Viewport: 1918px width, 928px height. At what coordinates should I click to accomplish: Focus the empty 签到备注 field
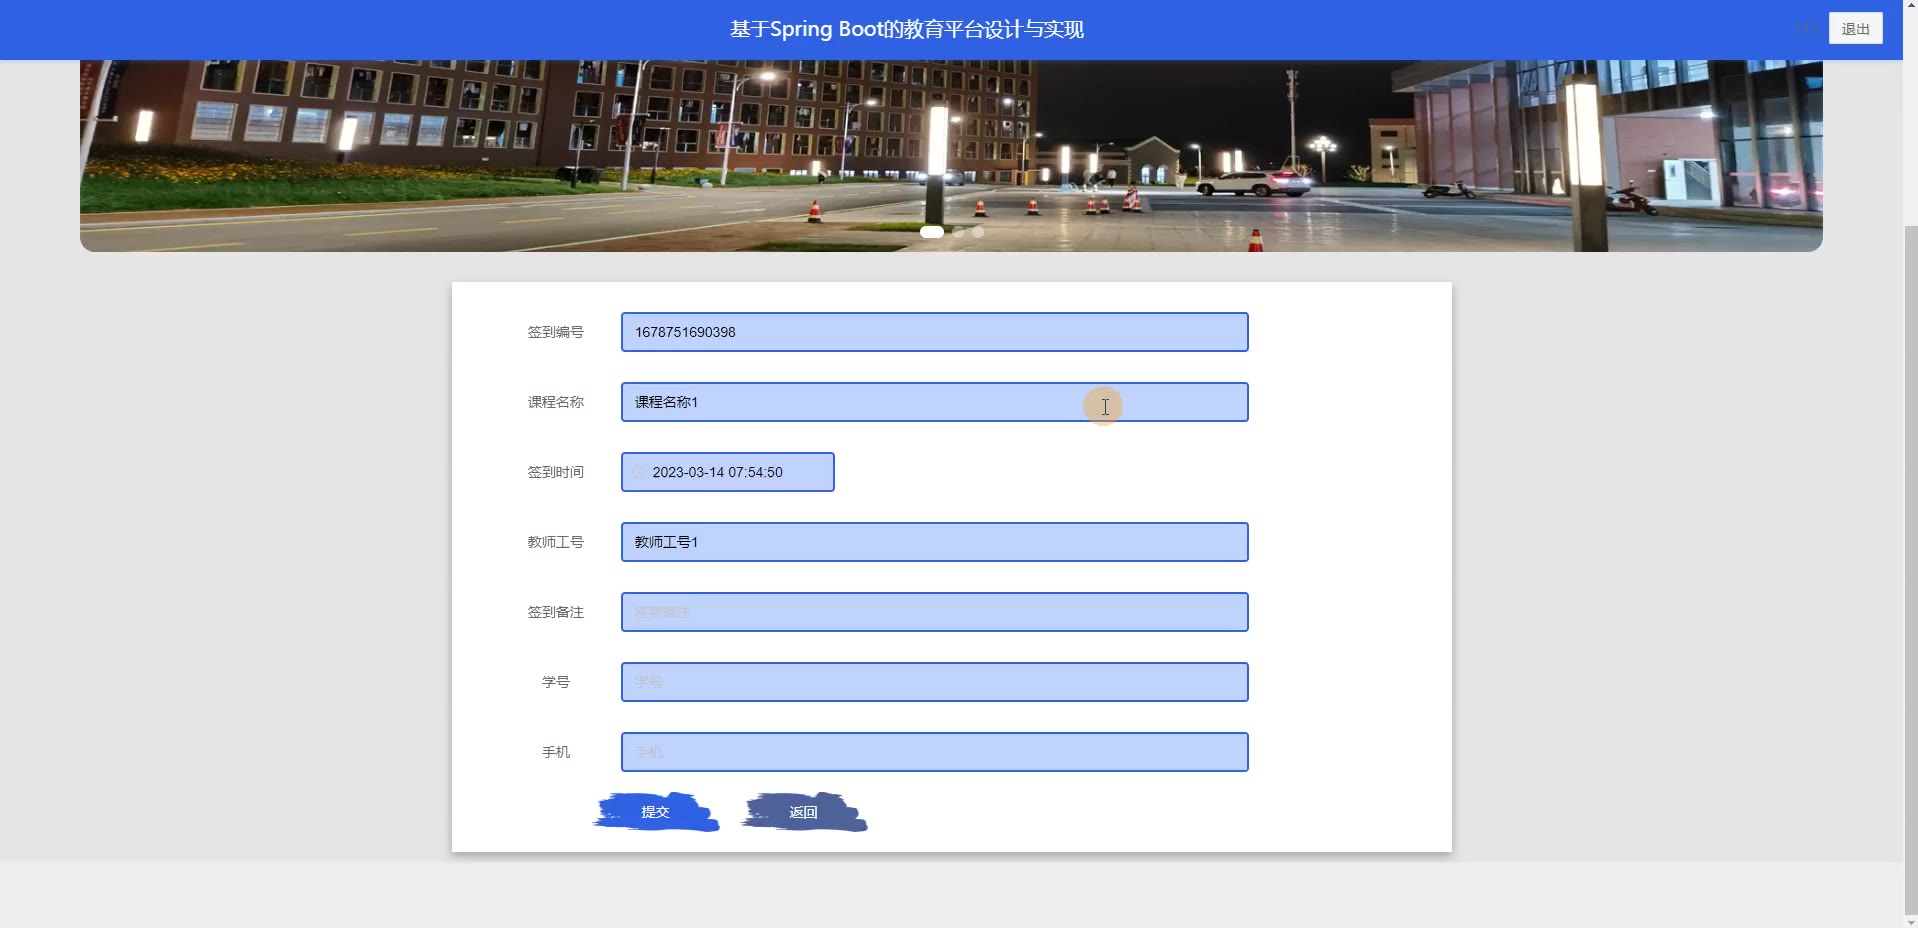click(x=934, y=612)
